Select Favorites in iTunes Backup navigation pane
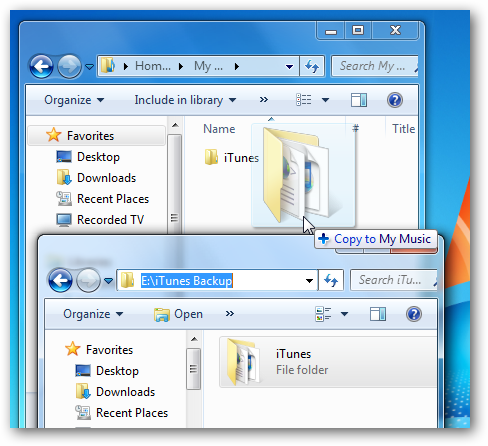Viewport: 488px width, 446px height. tap(109, 350)
